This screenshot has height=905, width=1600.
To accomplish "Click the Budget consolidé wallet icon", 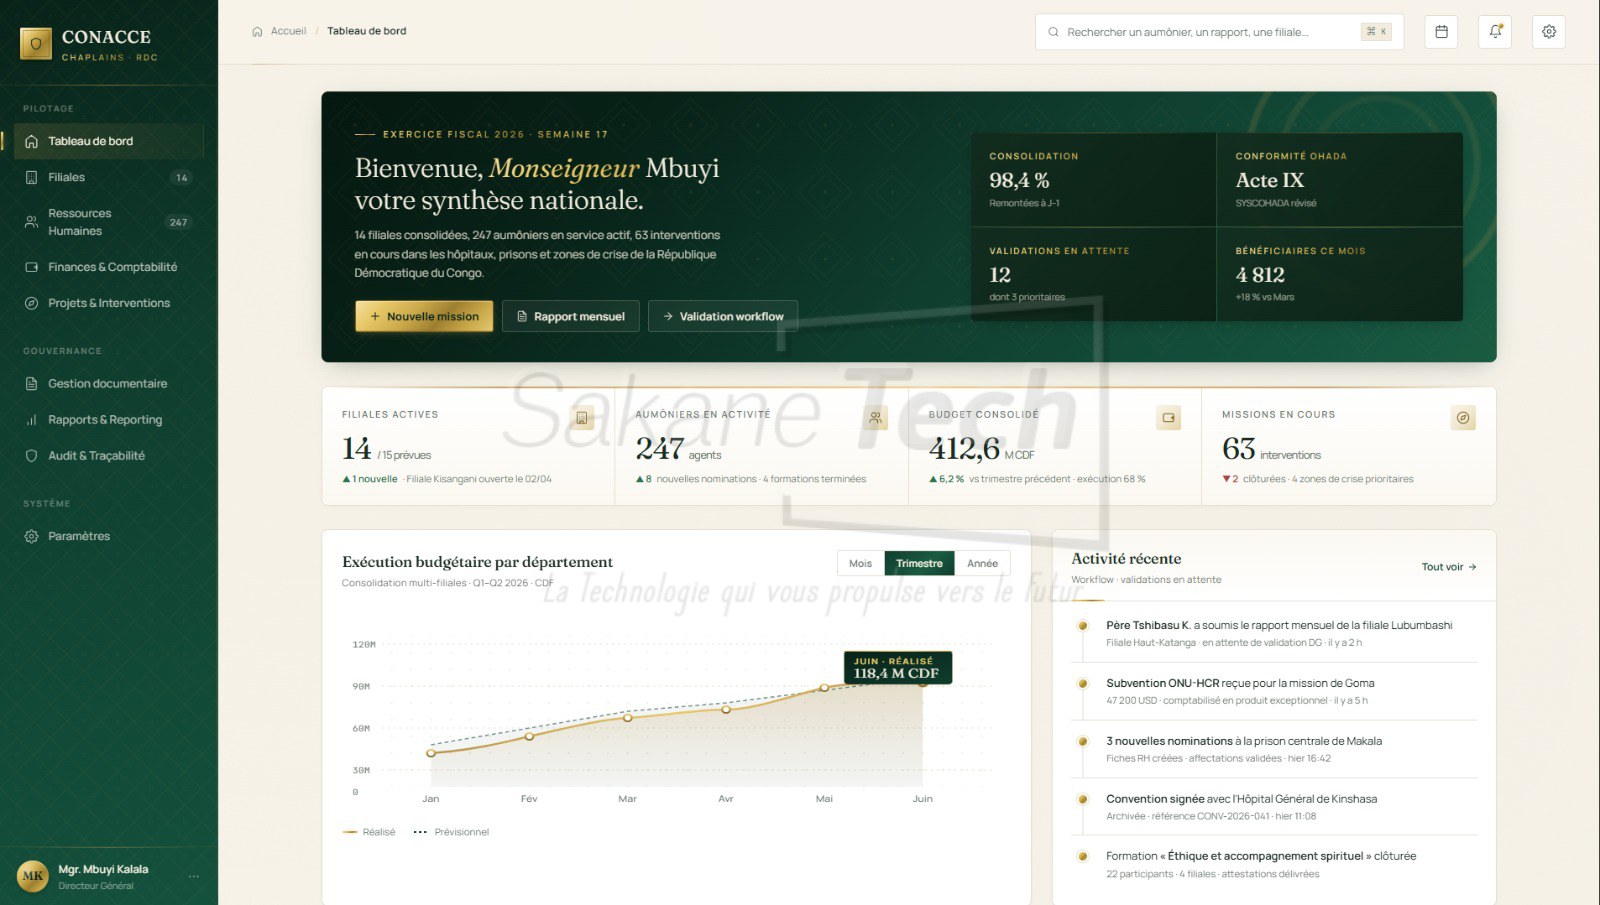I will [x=1169, y=418].
